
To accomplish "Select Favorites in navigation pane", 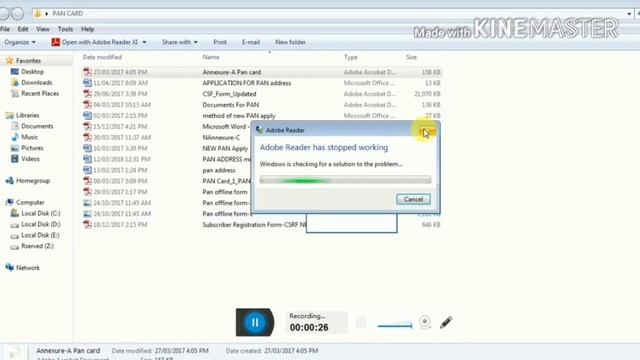I will click(28, 61).
